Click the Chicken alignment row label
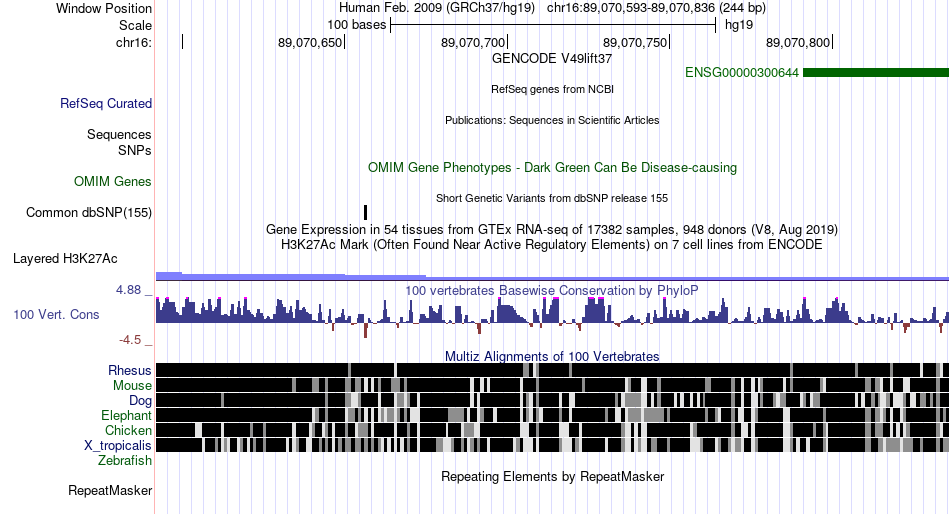 point(128,430)
